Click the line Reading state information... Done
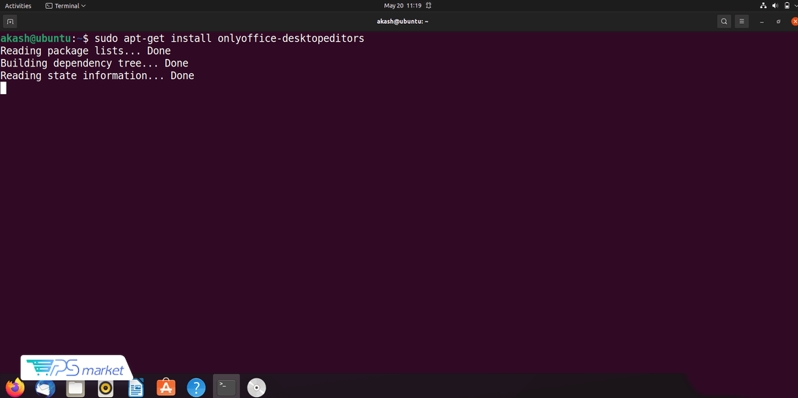The width and height of the screenshot is (798, 398). (x=97, y=76)
